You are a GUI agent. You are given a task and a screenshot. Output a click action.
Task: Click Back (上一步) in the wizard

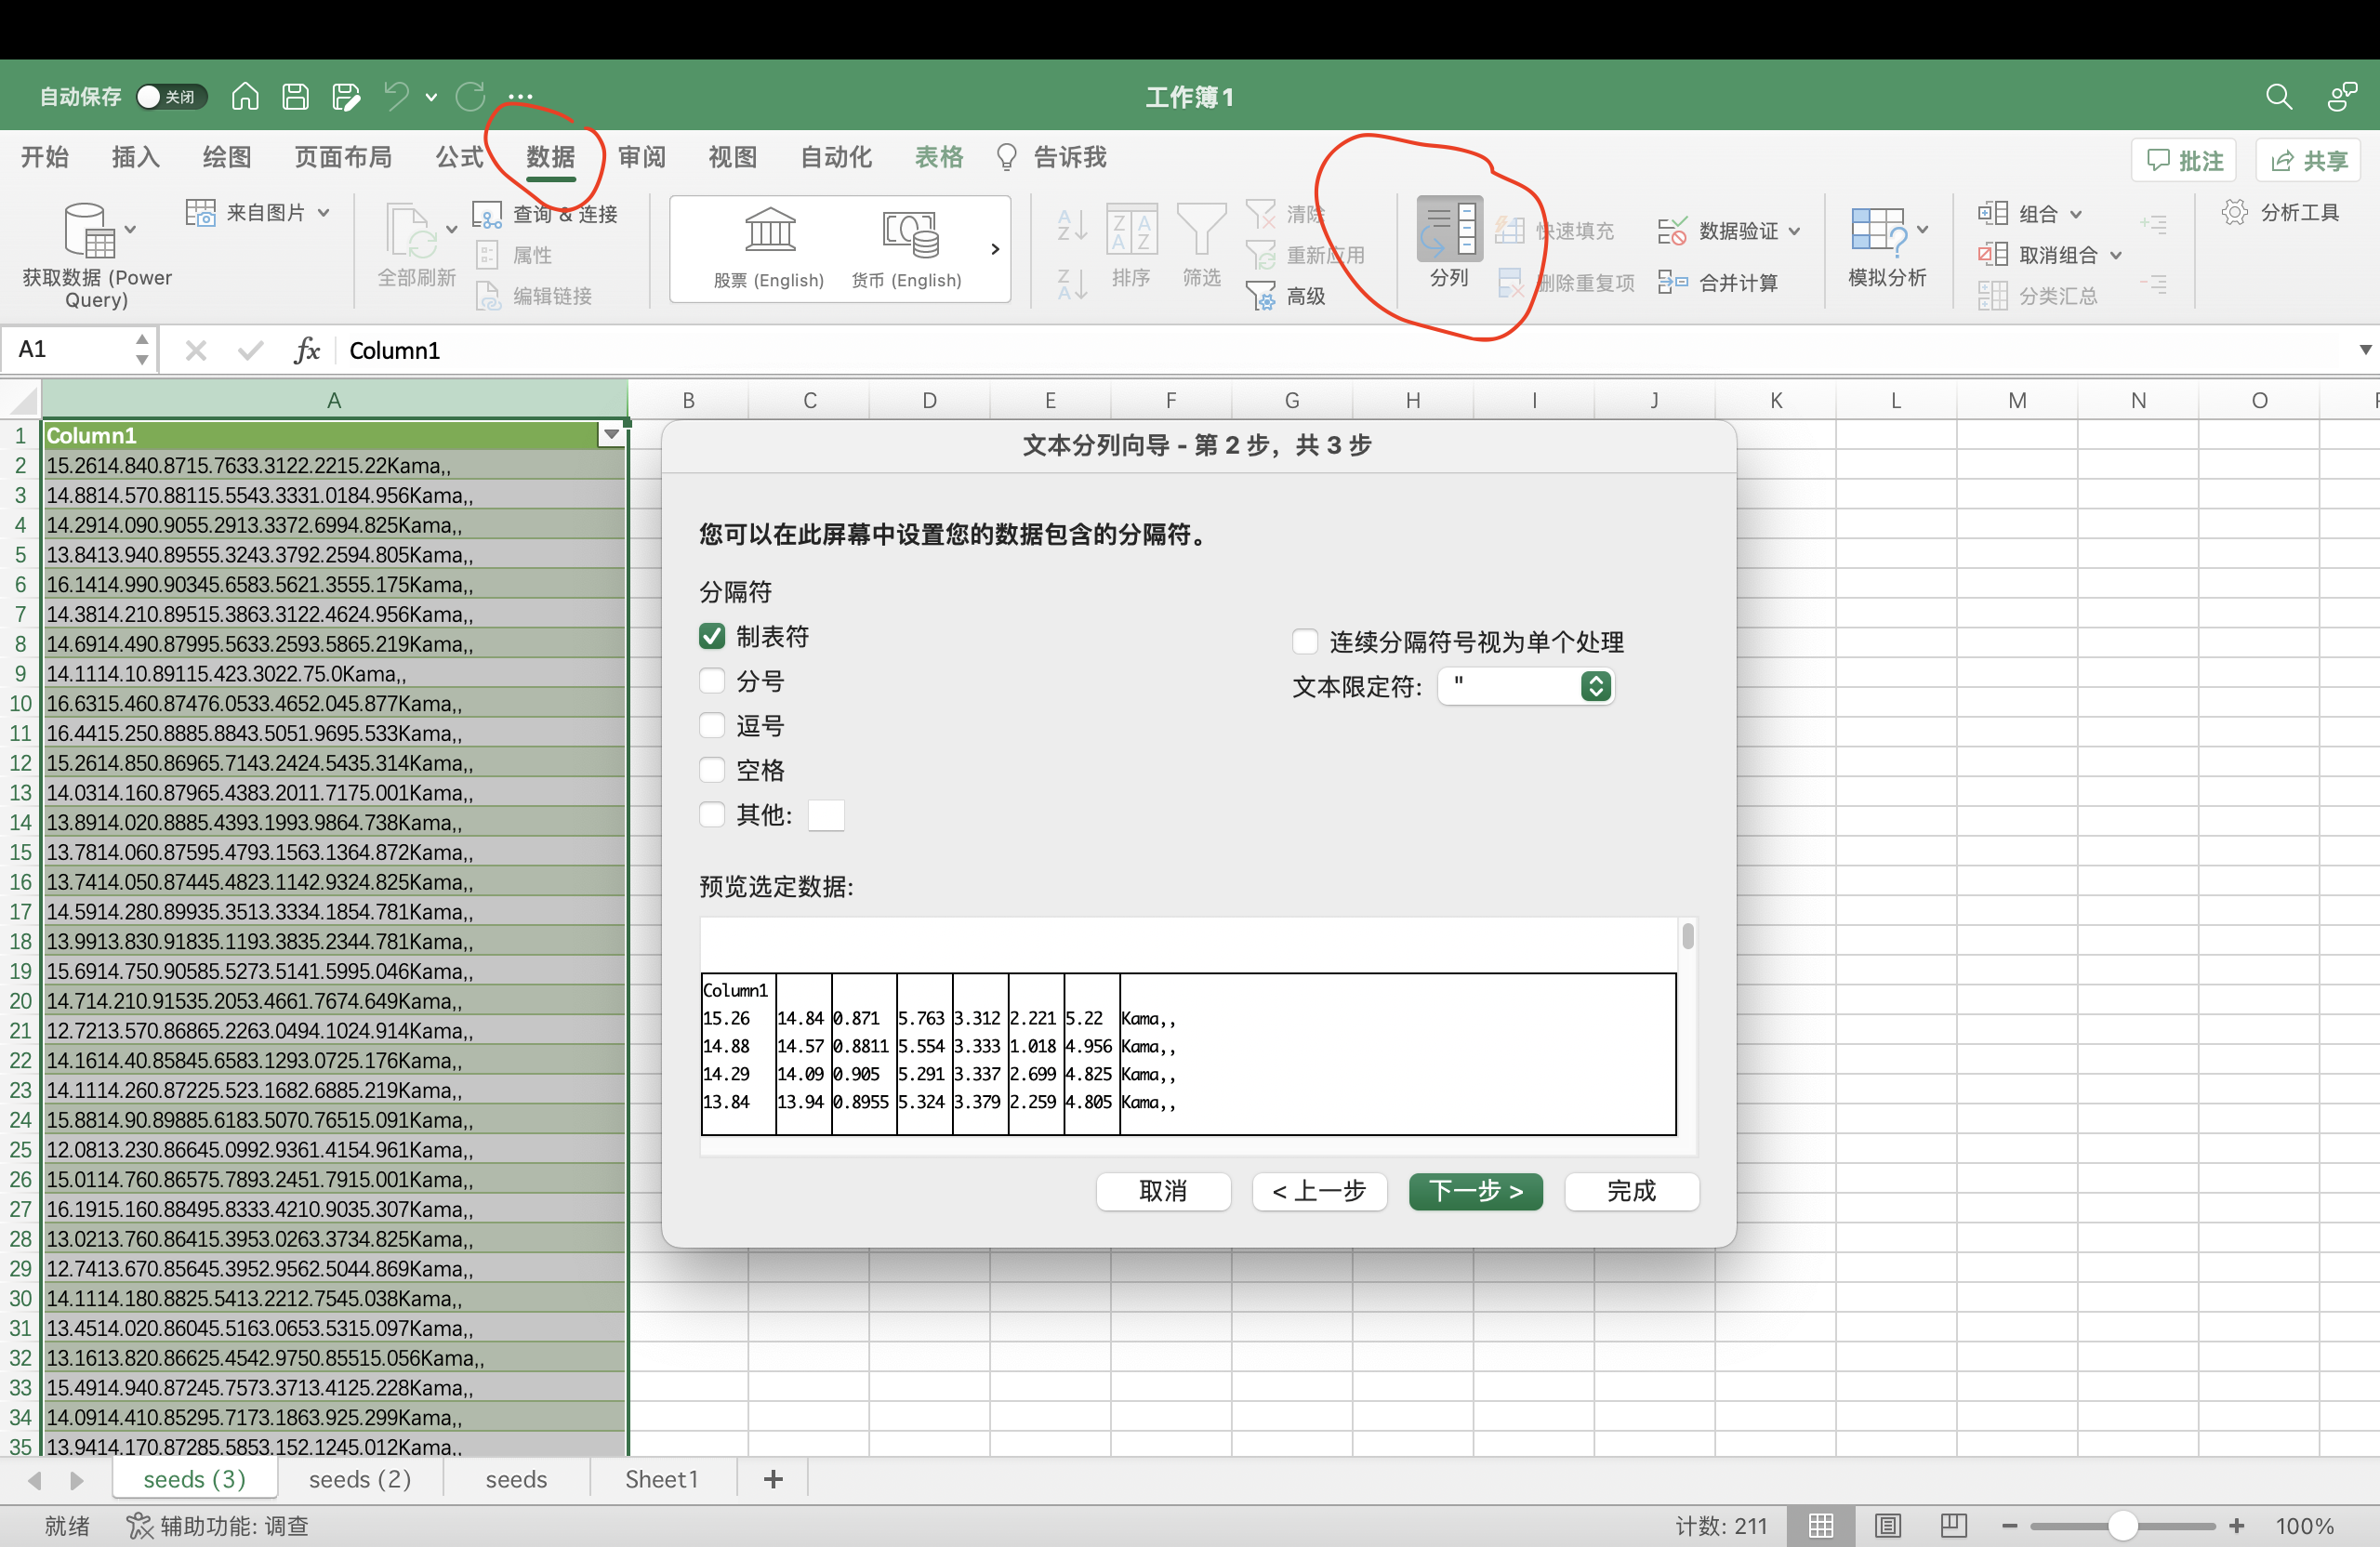coord(1319,1191)
